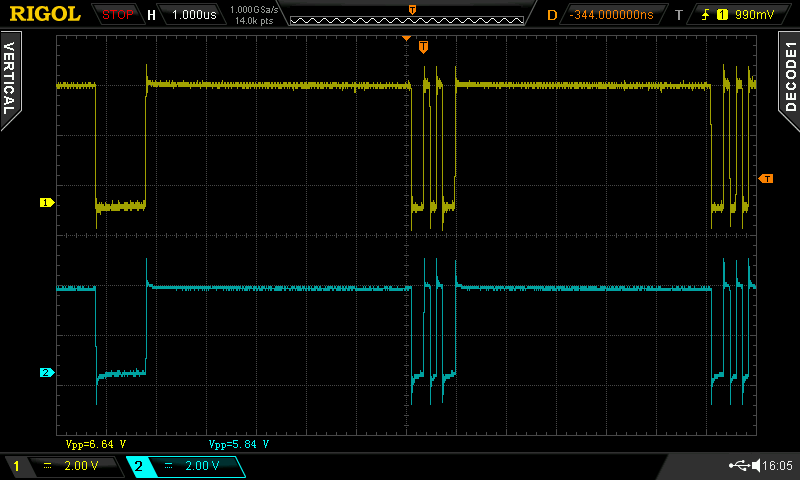800x480 pixels.
Task: Click the yellow channel 1 ground marker
Action: click(47, 203)
